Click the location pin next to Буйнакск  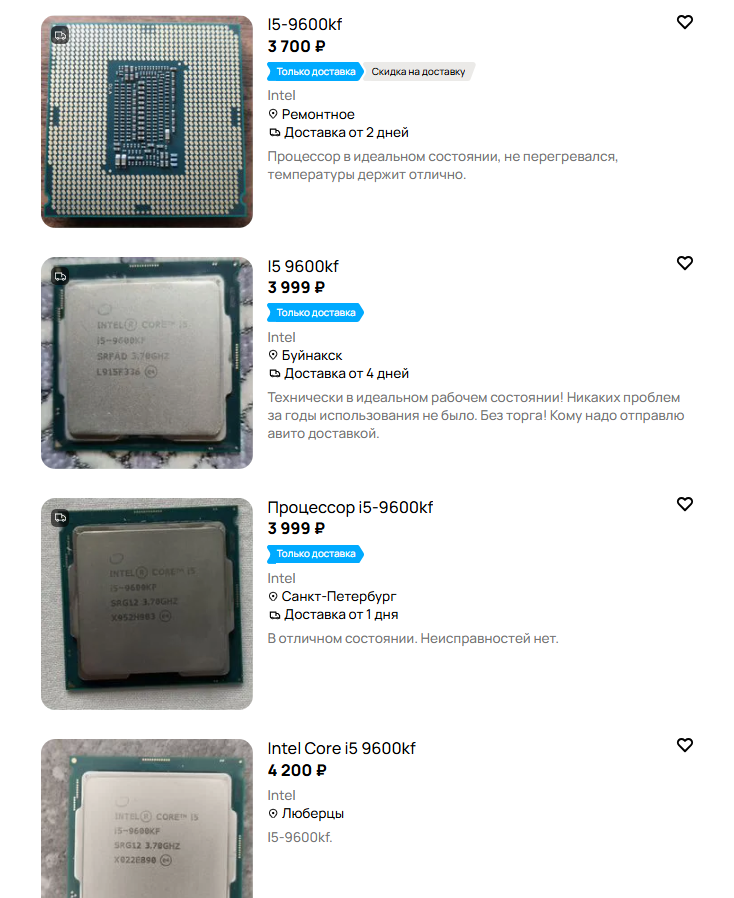[x=273, y=355]
